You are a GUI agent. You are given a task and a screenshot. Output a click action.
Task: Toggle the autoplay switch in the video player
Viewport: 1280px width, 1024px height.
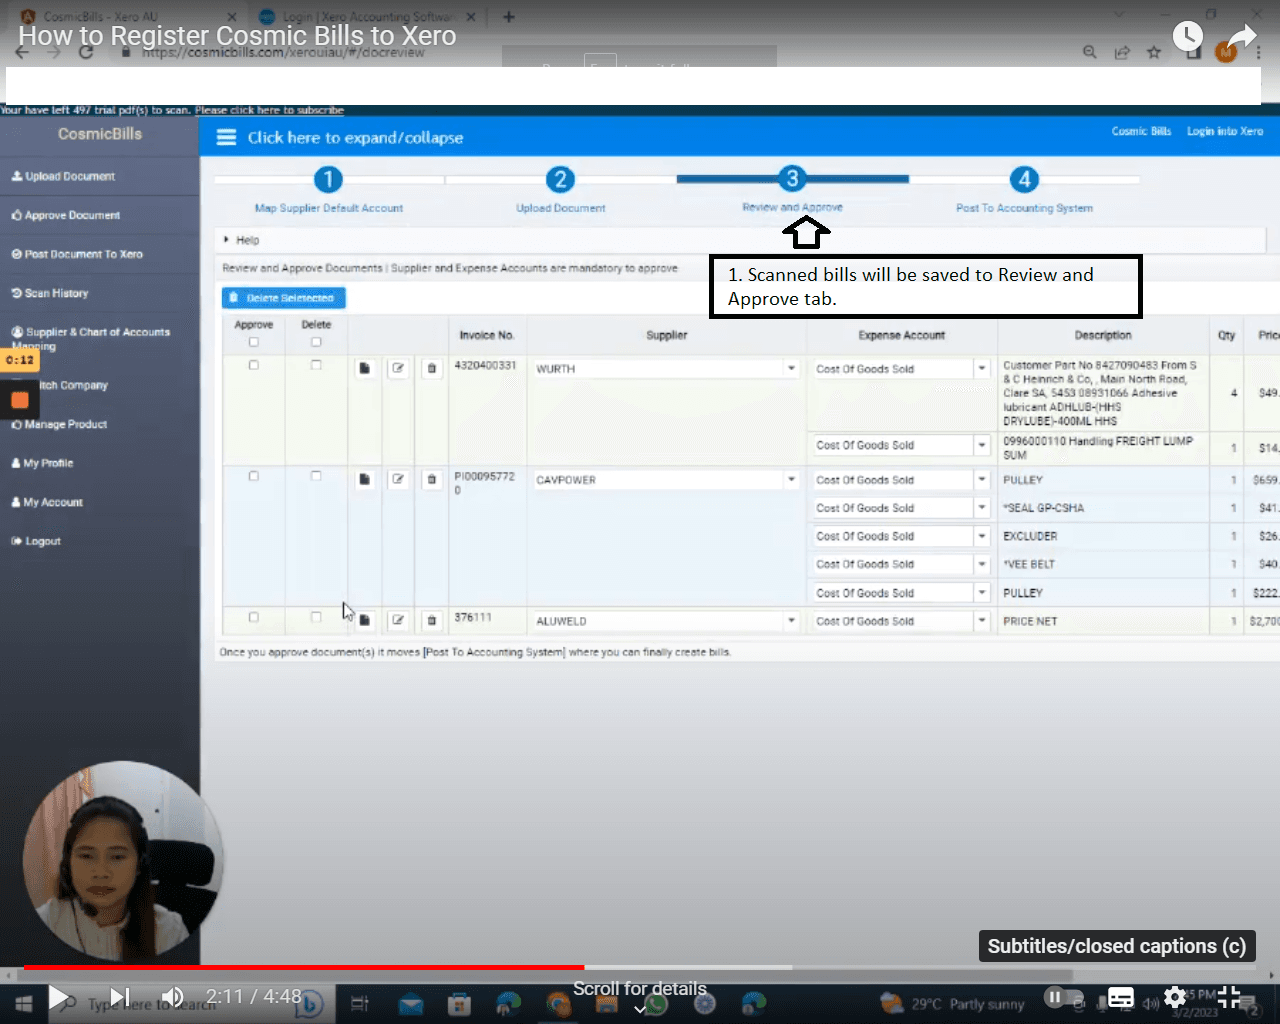[1064, 997]
